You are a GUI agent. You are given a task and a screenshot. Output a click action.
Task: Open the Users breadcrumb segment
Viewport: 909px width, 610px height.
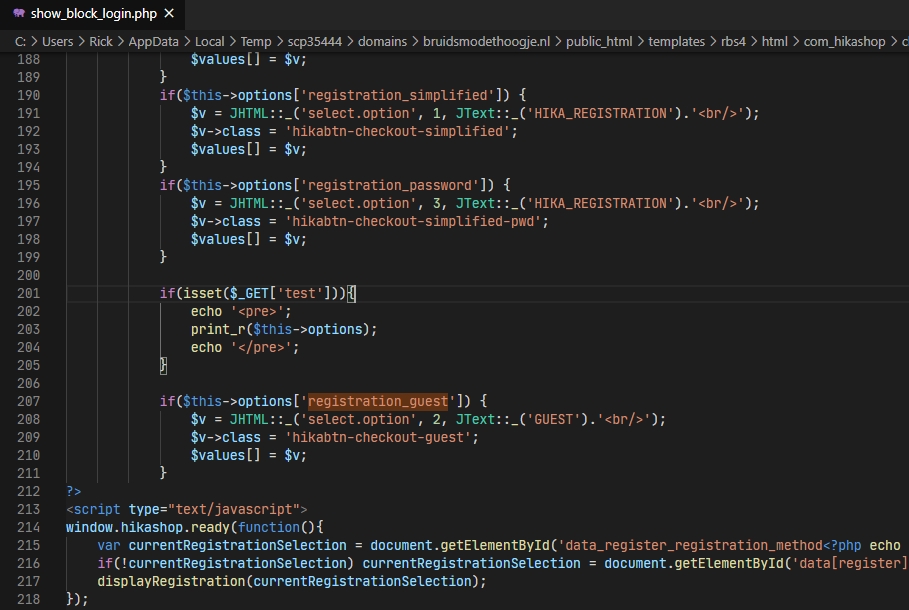[57, 42]
